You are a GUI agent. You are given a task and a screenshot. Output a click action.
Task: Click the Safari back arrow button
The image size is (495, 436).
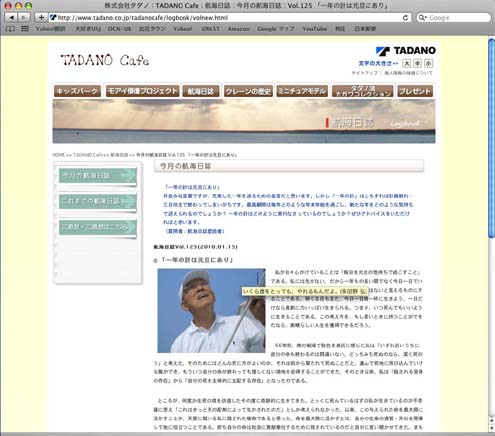tap(12, 17)
